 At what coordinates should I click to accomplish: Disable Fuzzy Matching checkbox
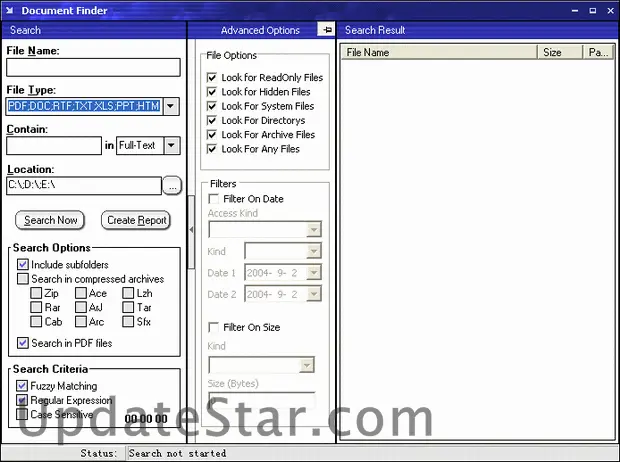[22, 386]
